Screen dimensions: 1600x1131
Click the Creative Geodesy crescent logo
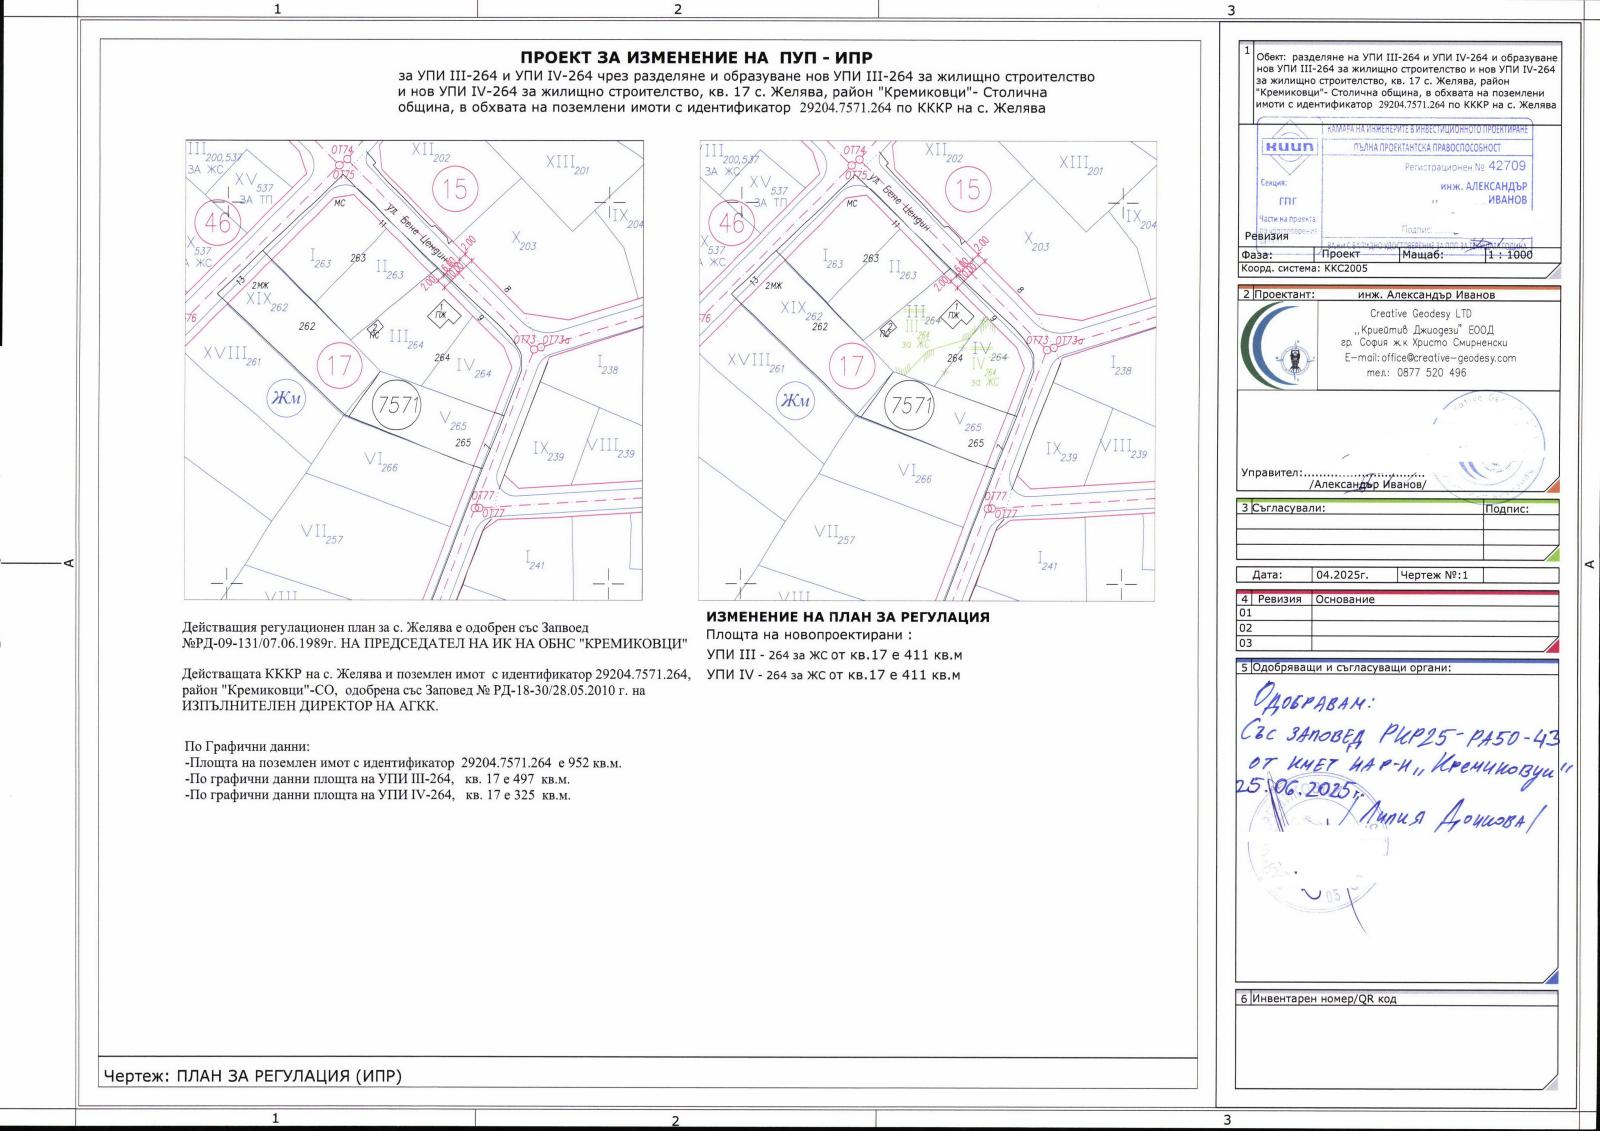coord(1278,345)
